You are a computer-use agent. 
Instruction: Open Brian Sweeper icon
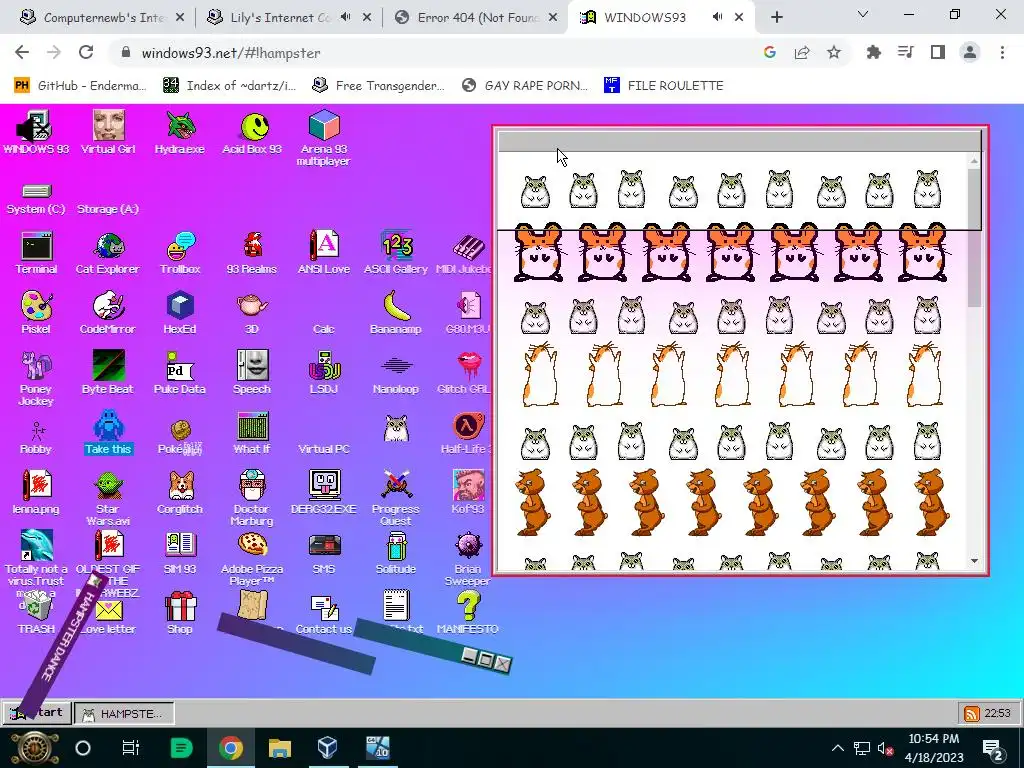(x=468, y=558)
